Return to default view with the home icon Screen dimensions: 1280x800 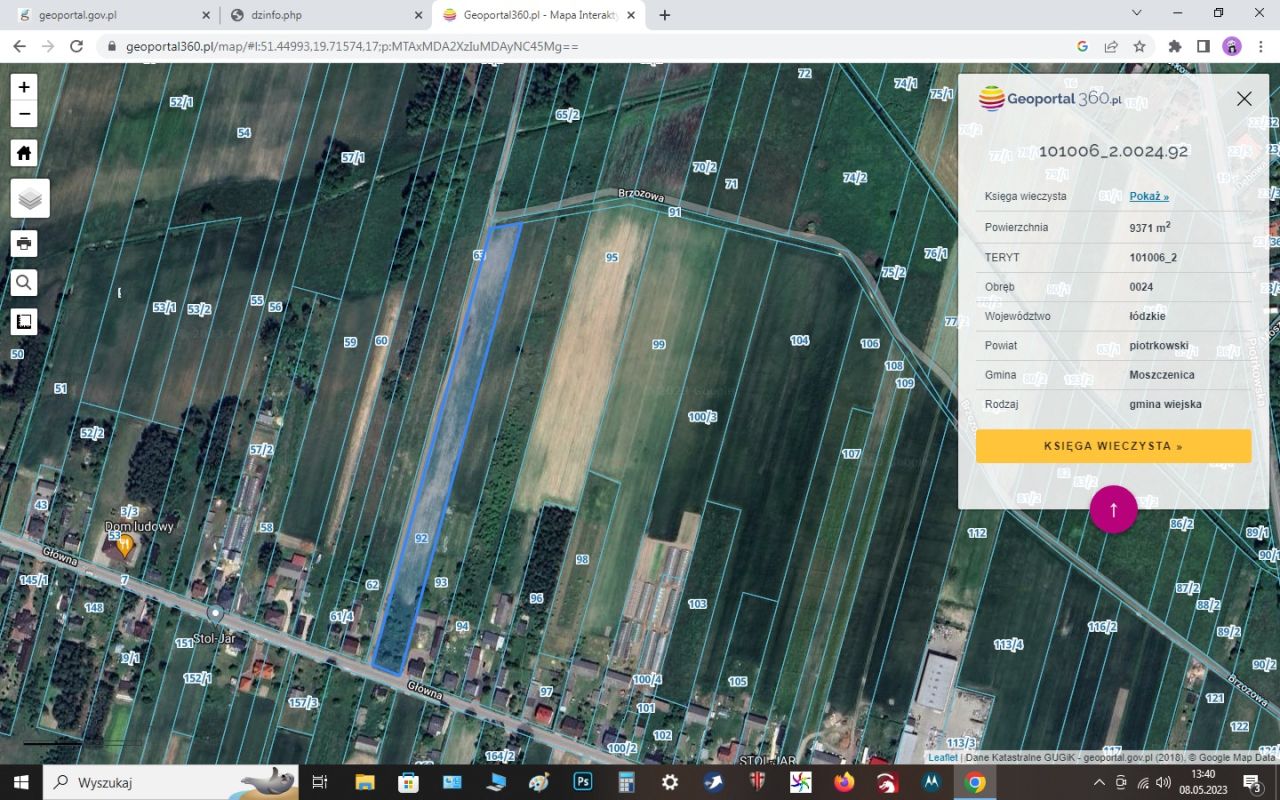(x=23, y=151)
